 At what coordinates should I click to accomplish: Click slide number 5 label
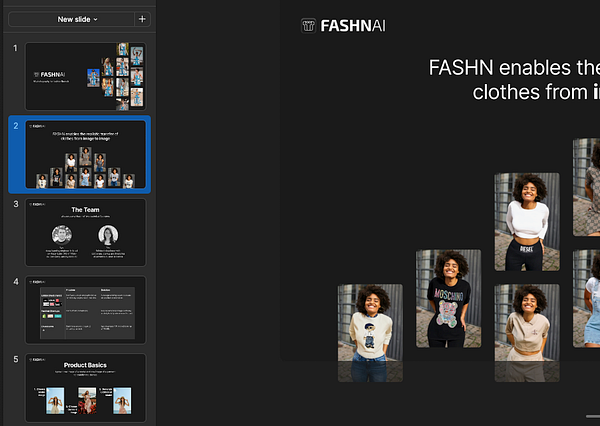pyautogui.click(x=16, y=359)
